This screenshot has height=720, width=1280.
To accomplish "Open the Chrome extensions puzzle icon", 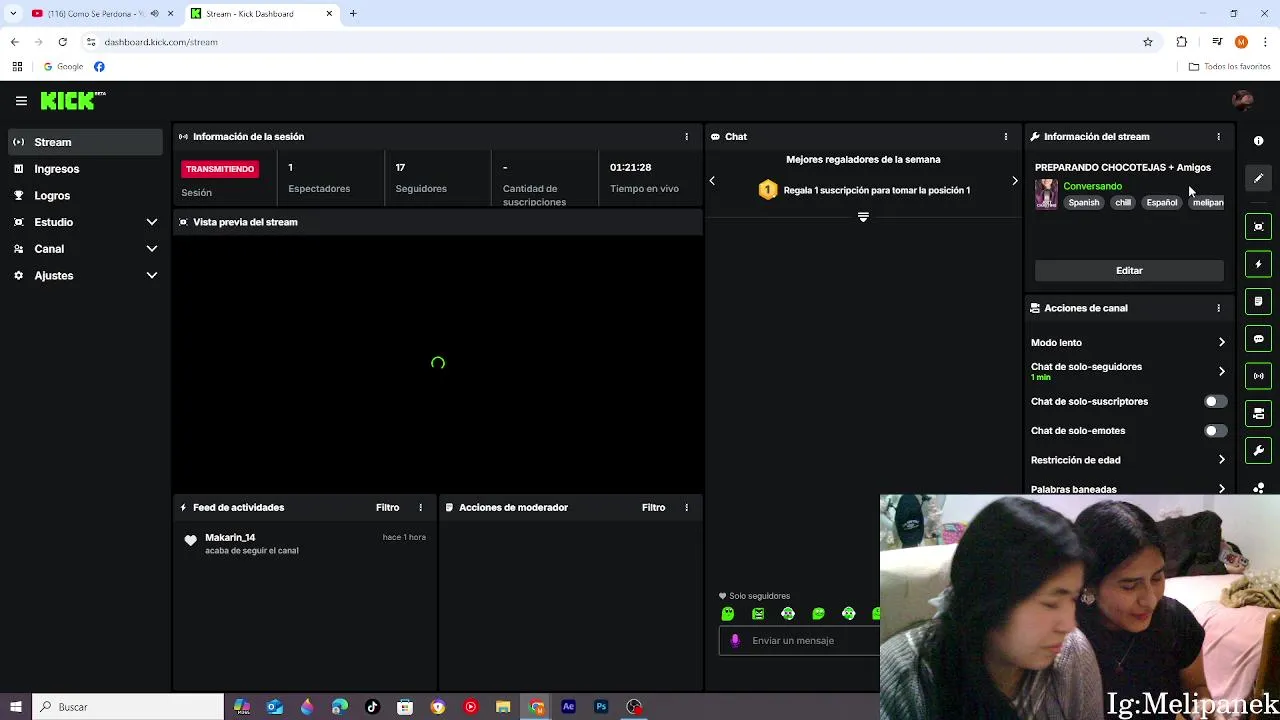I will coord(1182,42).
